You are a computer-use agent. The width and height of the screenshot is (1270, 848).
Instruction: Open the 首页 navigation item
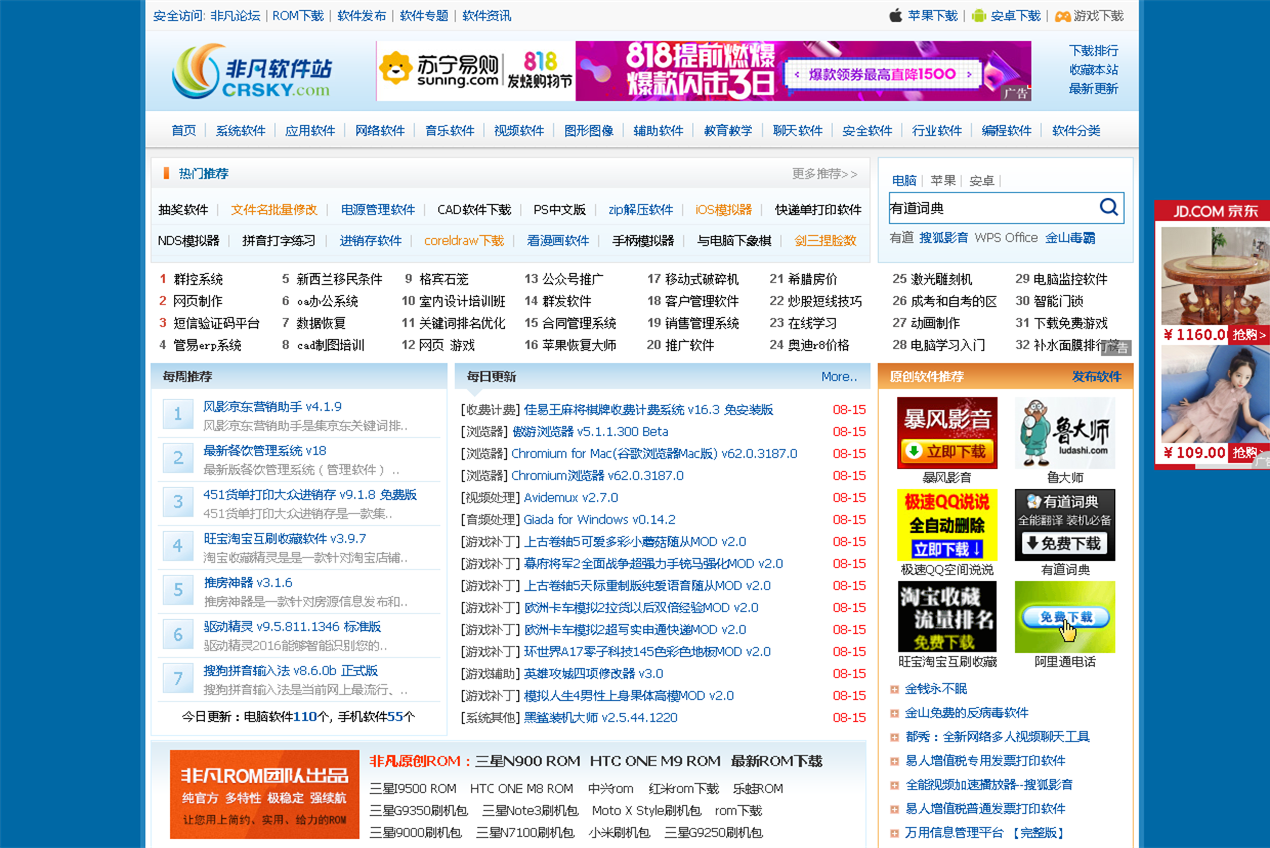[x=184, y=130]
